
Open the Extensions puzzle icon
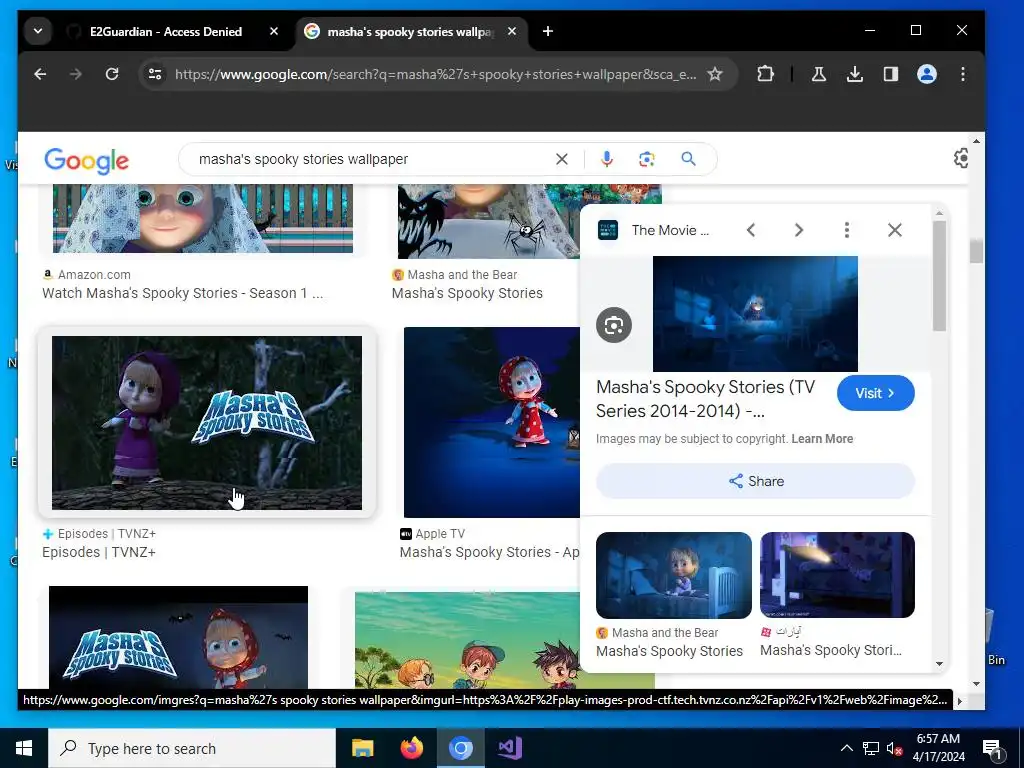pyautogui.click(x=765, y=74)
